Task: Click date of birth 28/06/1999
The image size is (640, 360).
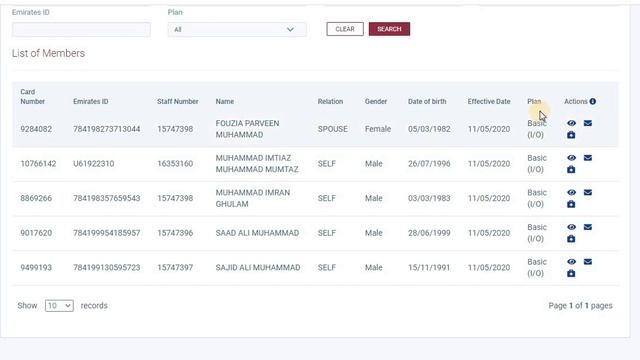Action: tap(429, 233)
